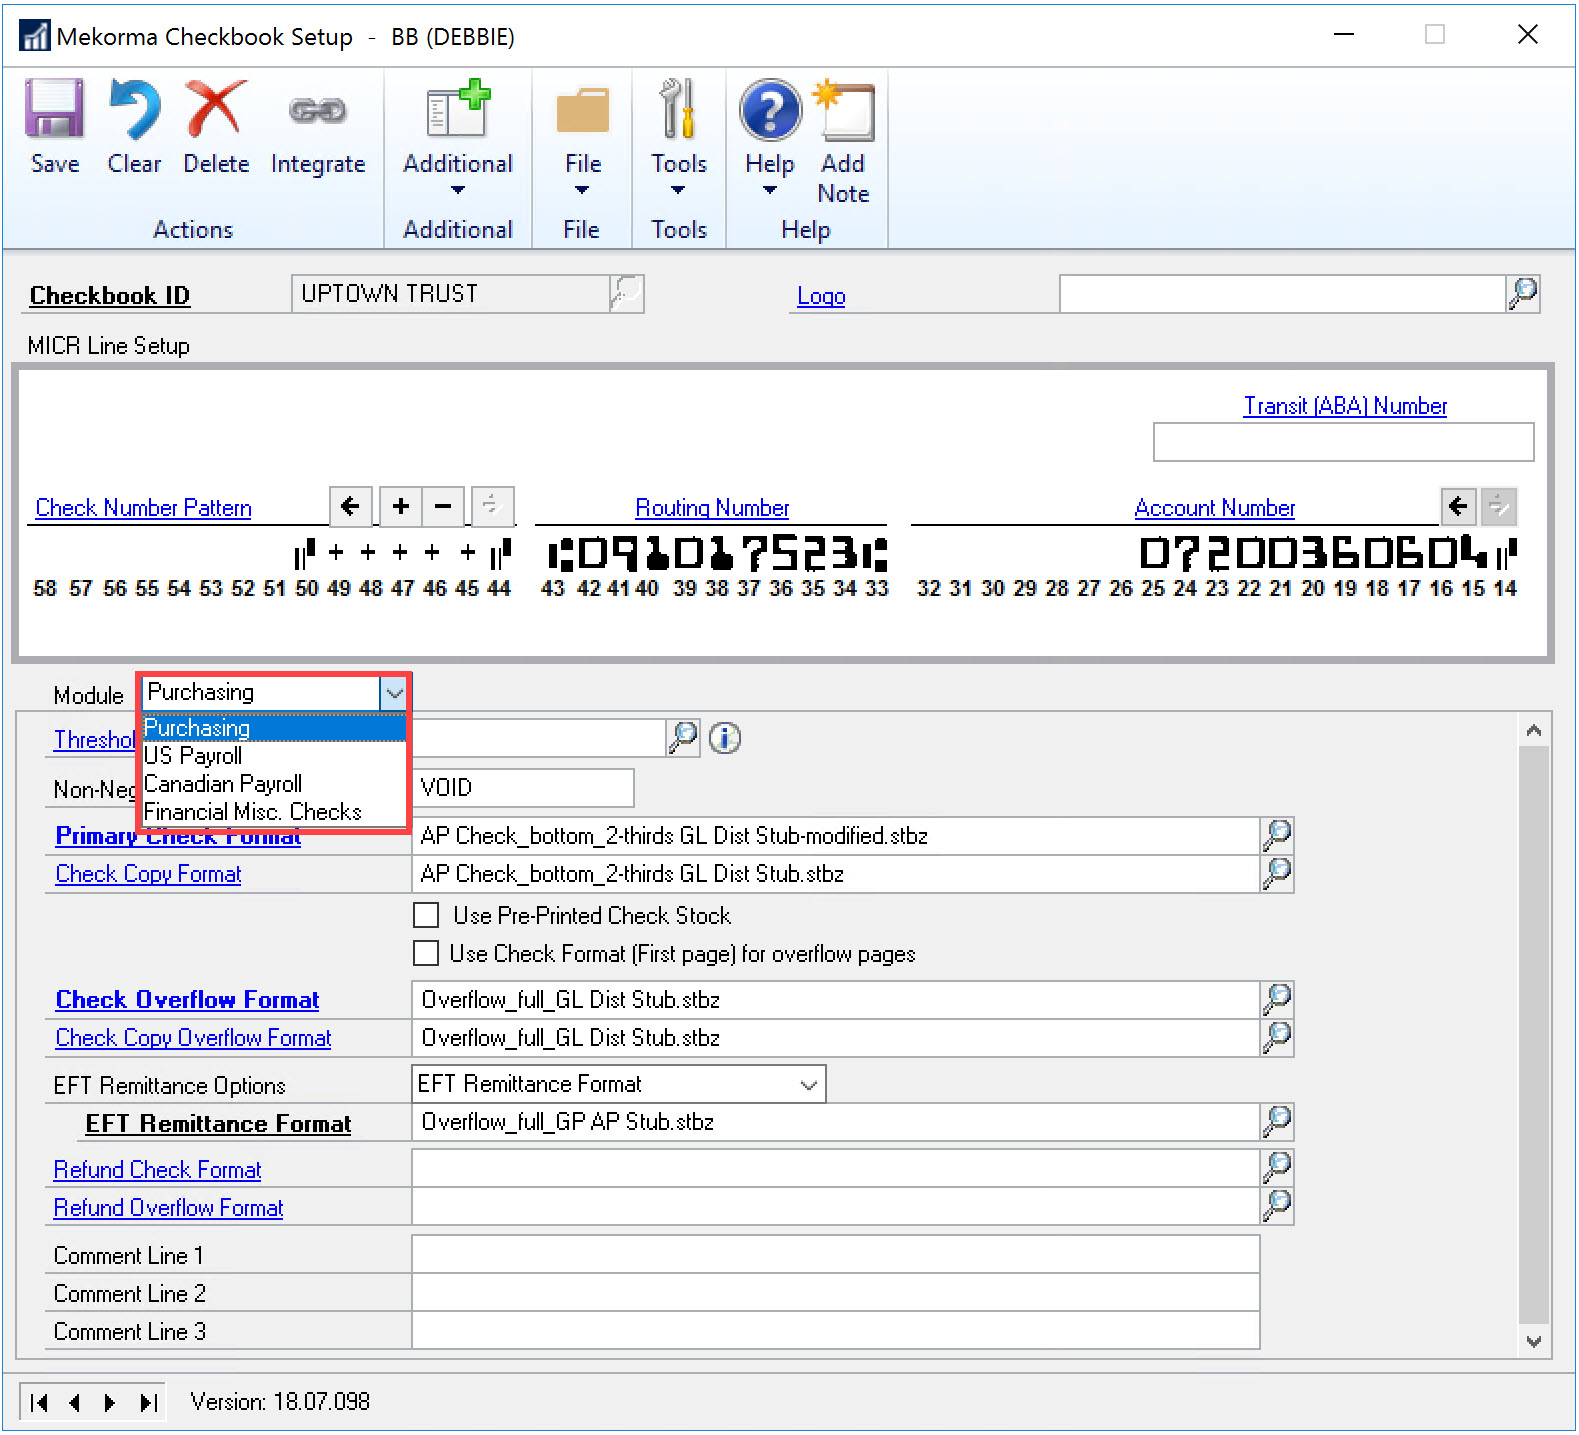Click the Comment Line 1 text field
Viewport: 1579px width, 1435px height.
pos(835,1255)
